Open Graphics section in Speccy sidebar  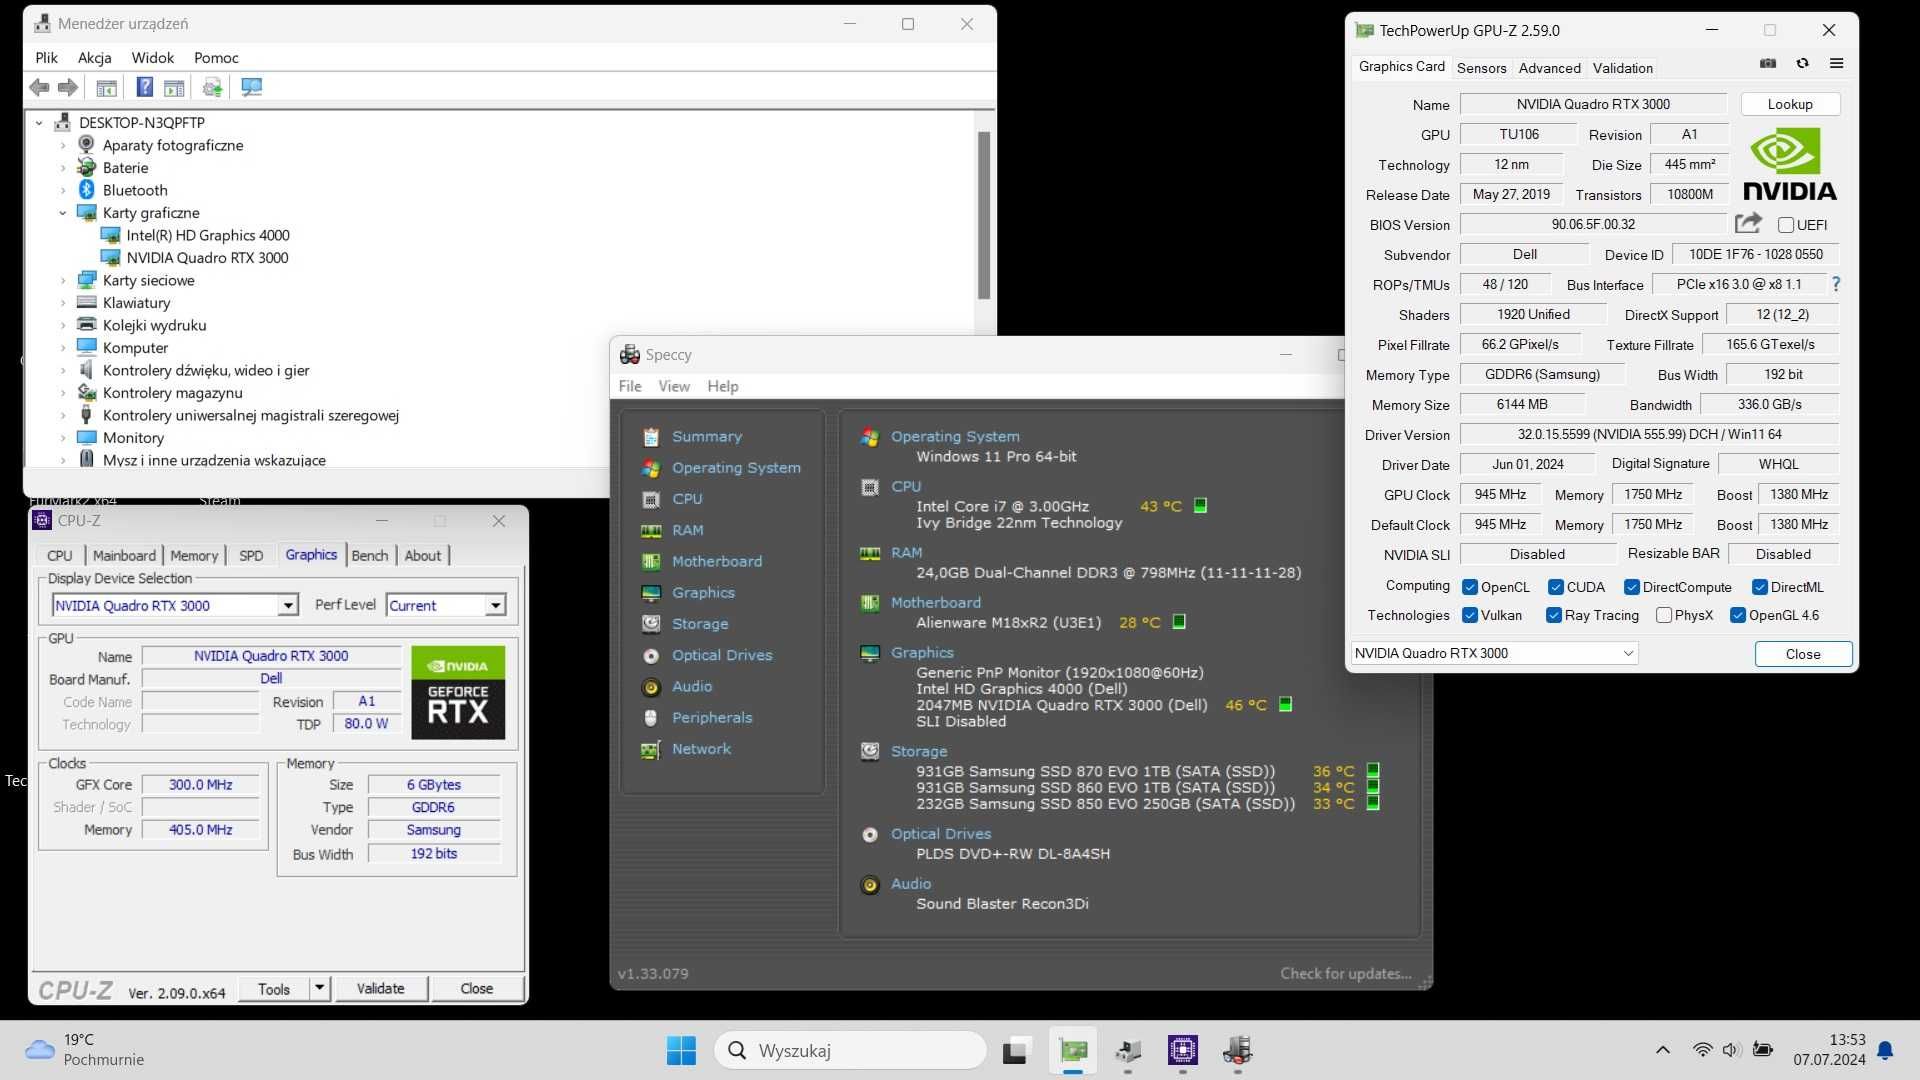703,593
